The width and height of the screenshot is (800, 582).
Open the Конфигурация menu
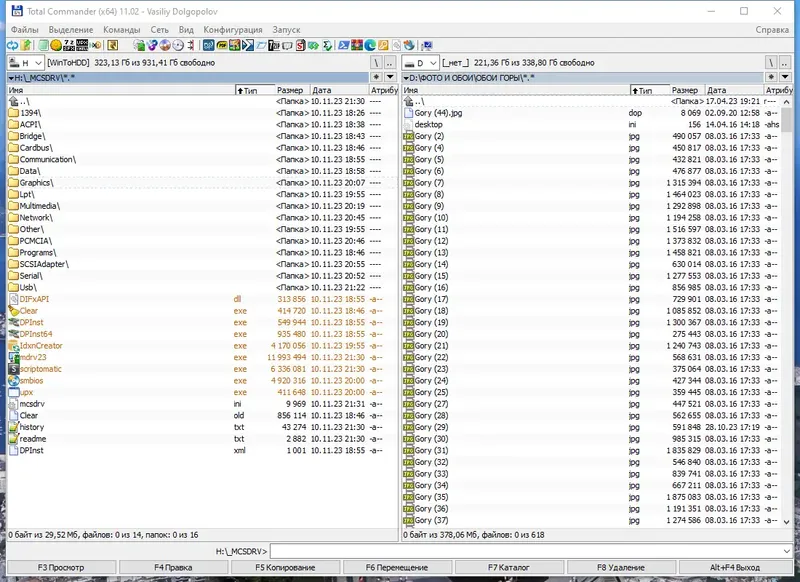(233, 30)
